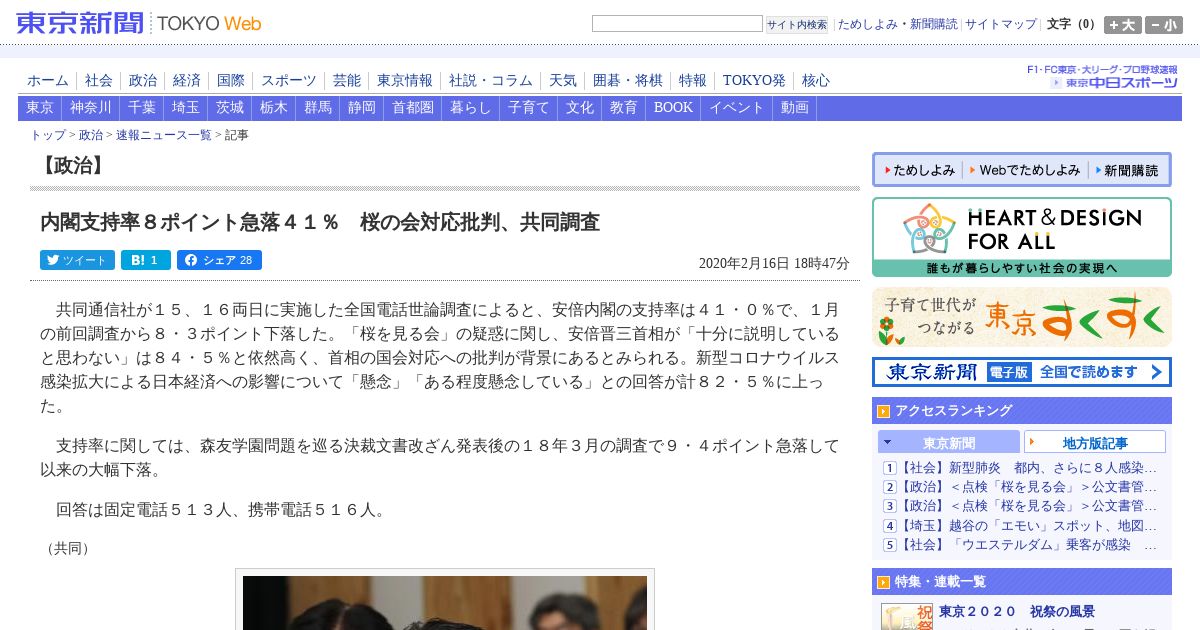Open the 政治 section in navigation
The width and height of the screenshot is (1200, 630).
pyautogui.click(x=143, y=80)
